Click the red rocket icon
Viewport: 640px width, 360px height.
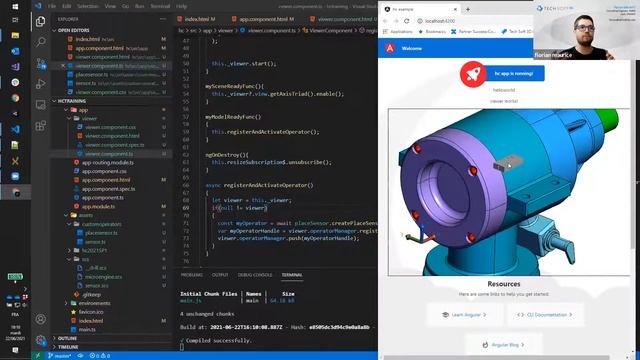point(472,74)
